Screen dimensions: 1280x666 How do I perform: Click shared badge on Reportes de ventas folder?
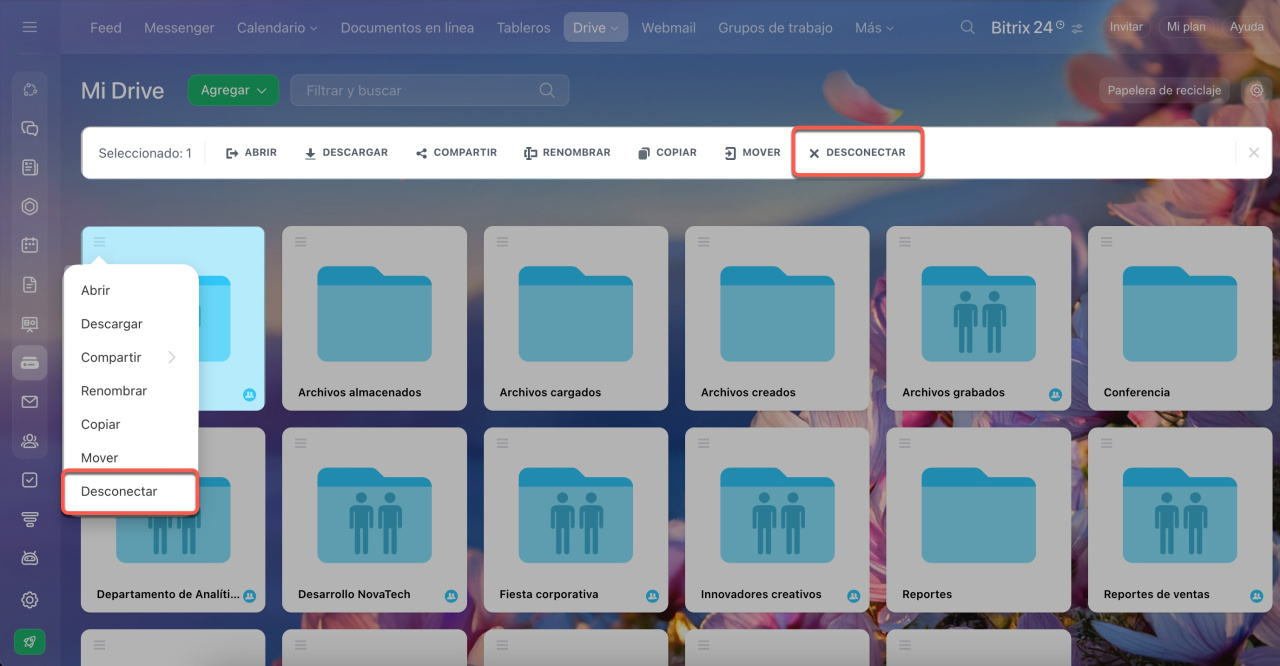tap(1256, 596)
